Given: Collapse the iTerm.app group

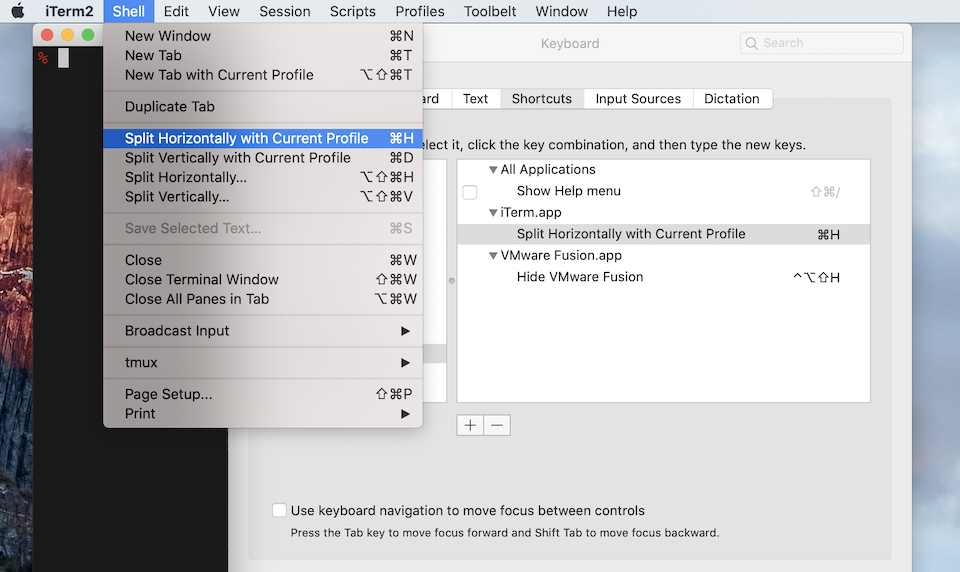Looking at the screenshot, I should click(493, 213).
